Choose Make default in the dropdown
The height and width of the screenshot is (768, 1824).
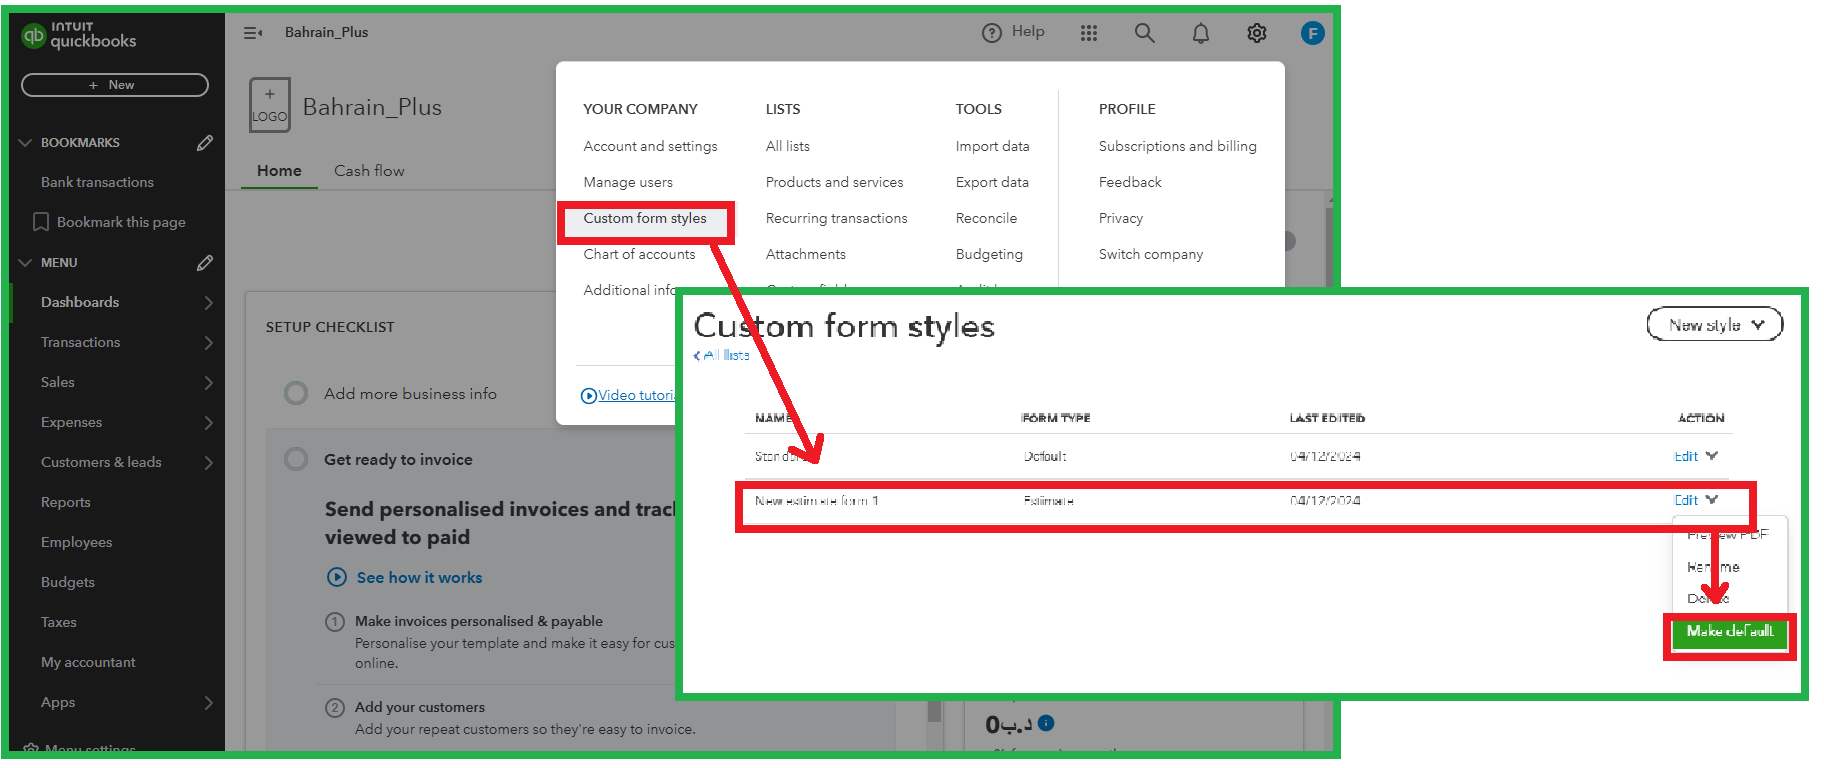tap(1730, 631)
